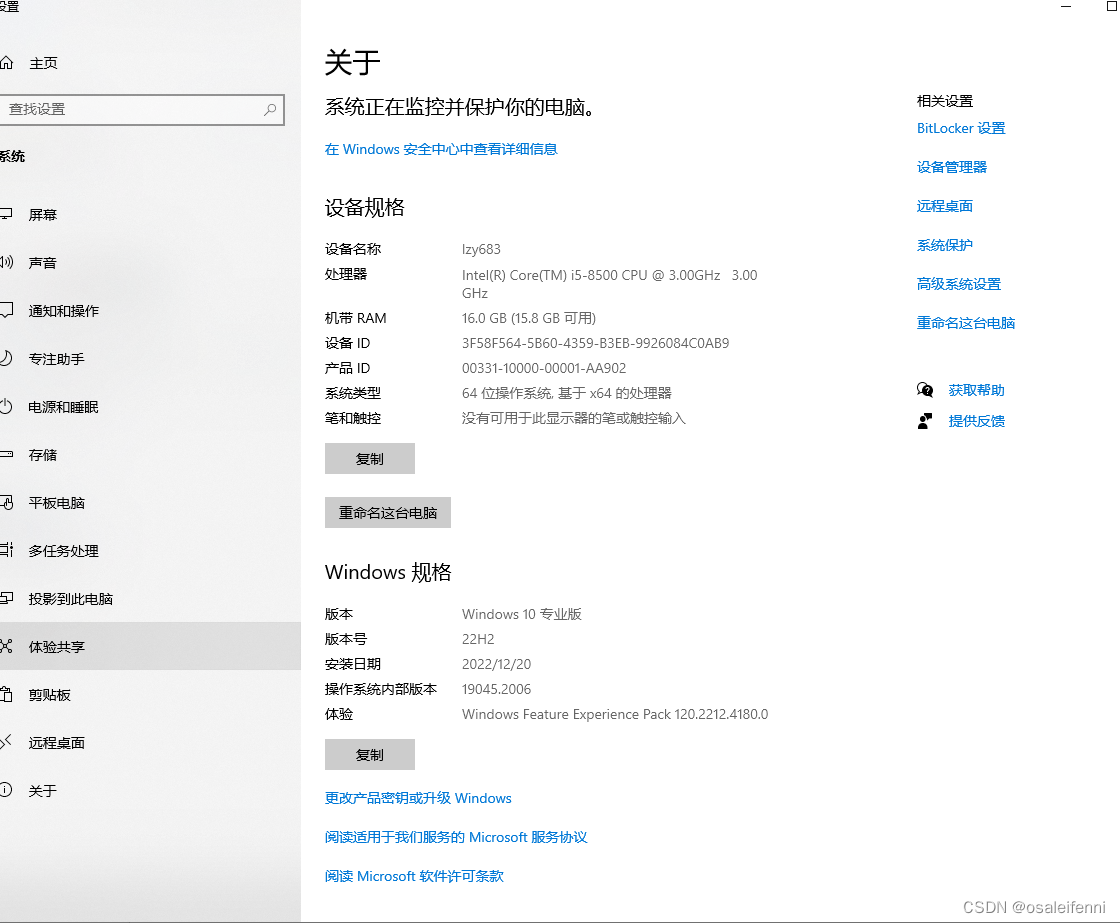Click OS build value 19045.2006
Viewport: 1120px width, 923px height.
(x=496, y=689)
